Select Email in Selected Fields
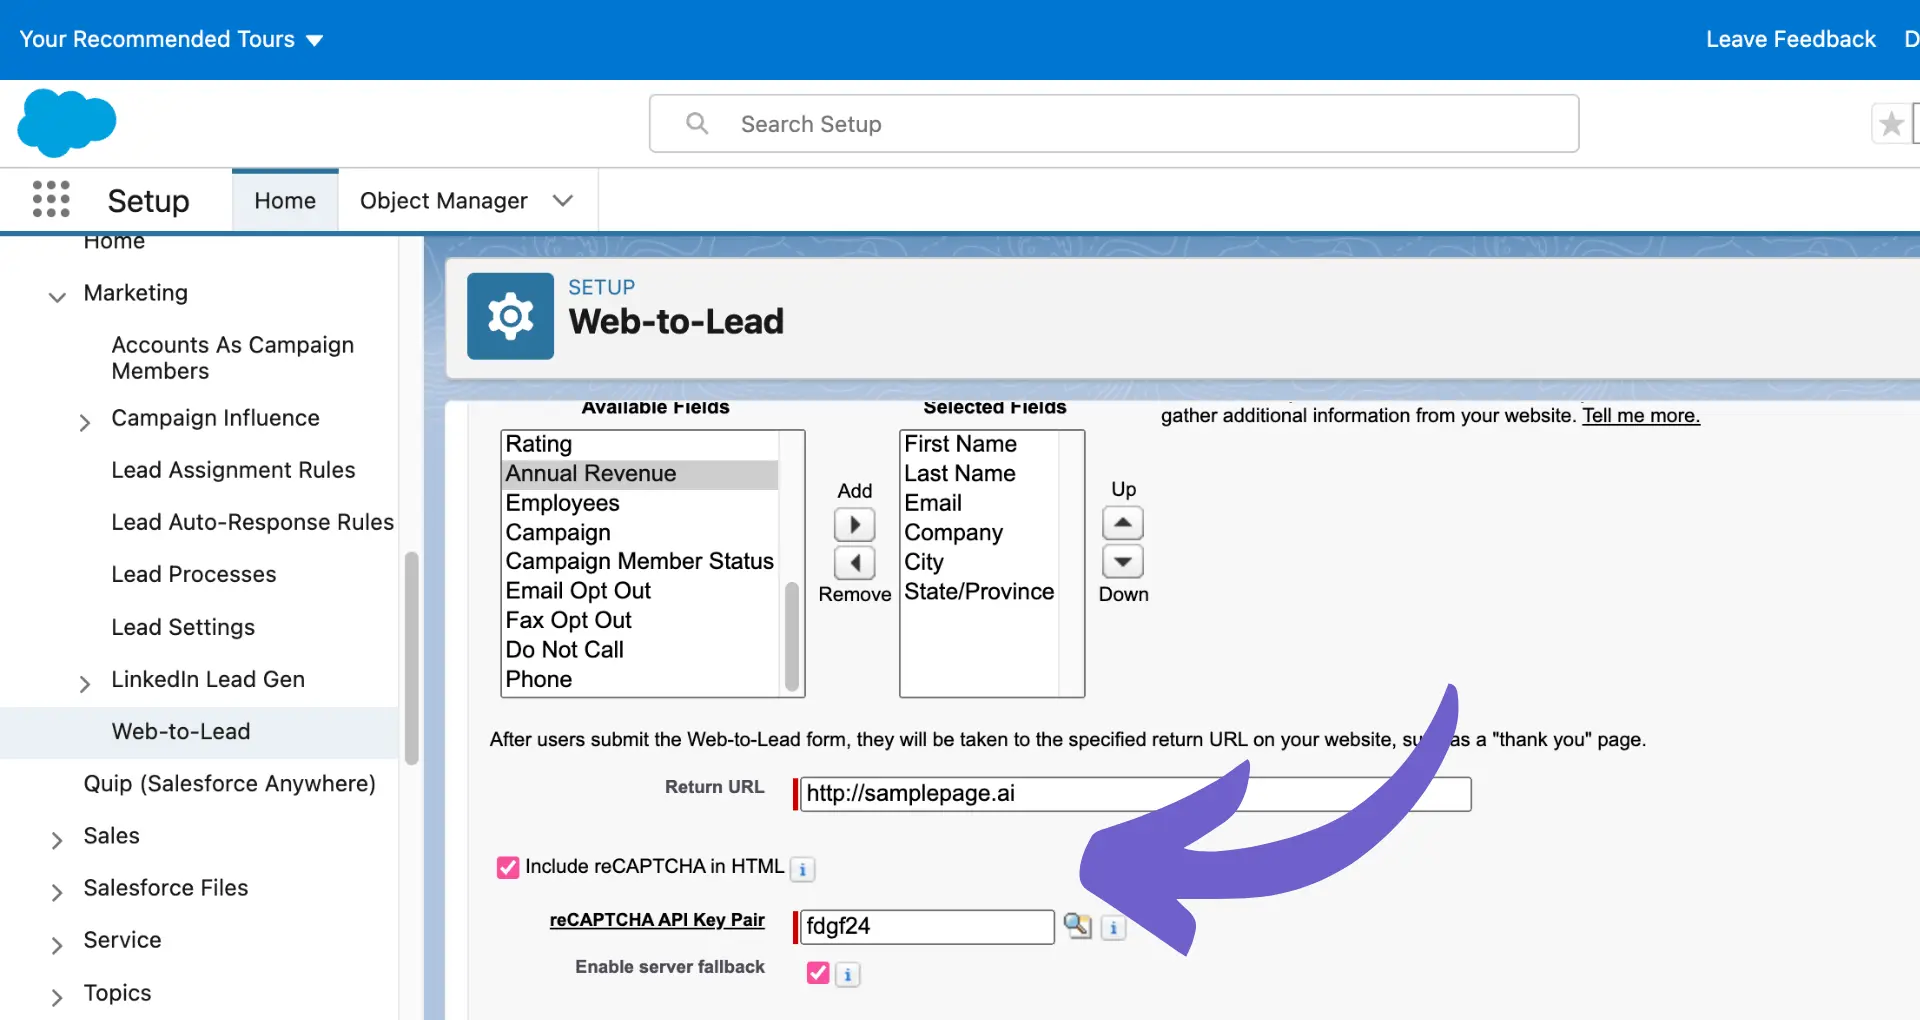The width and height of the screenshot is (1920, 1020). click(980, 503)
